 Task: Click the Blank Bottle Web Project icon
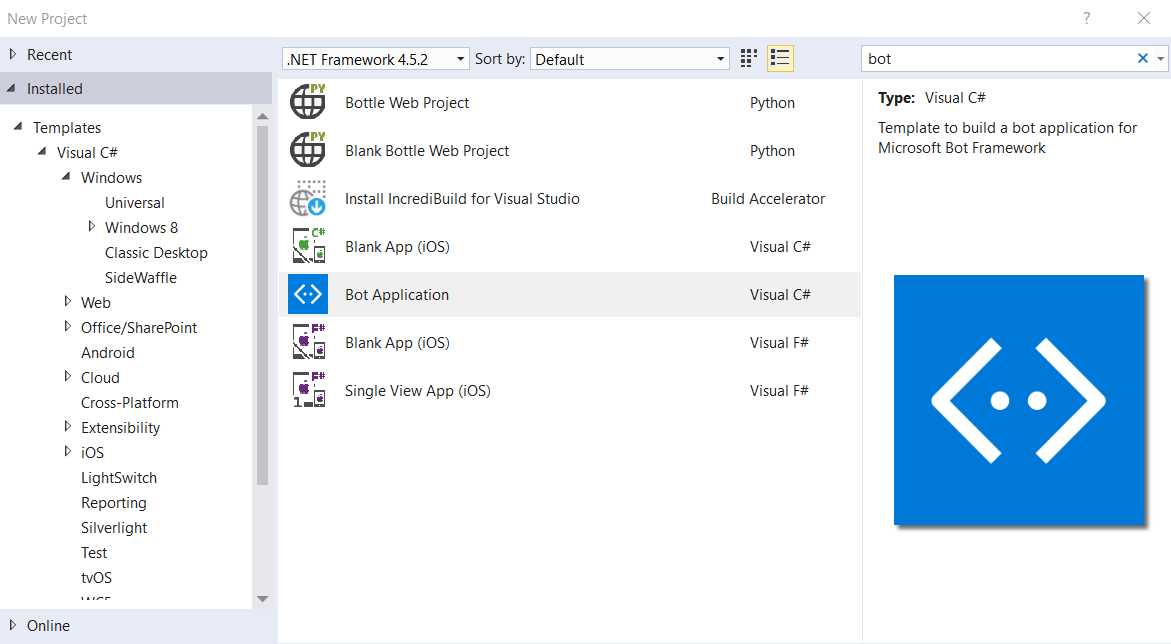[307, 150]
